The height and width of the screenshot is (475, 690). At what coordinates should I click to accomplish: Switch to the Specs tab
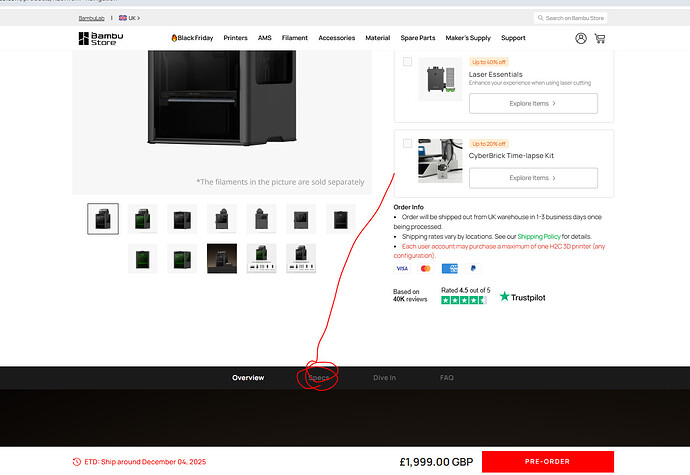(319, 378)
